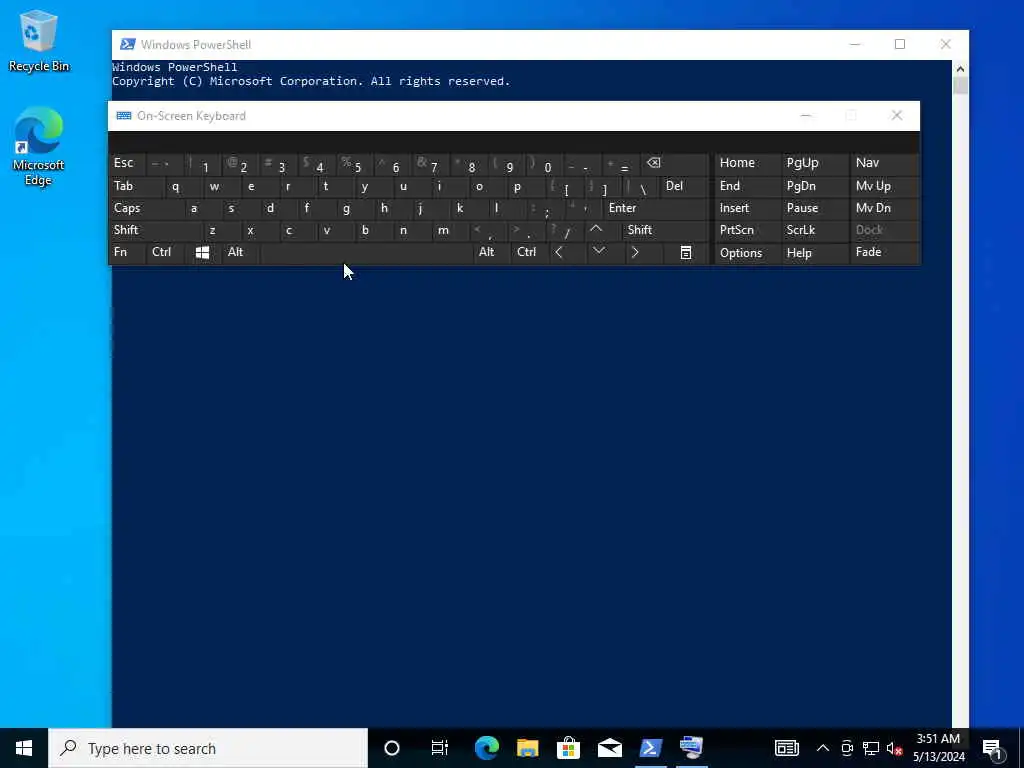
Task: Toggle the Fn key
Action: (x=127, y=253)
